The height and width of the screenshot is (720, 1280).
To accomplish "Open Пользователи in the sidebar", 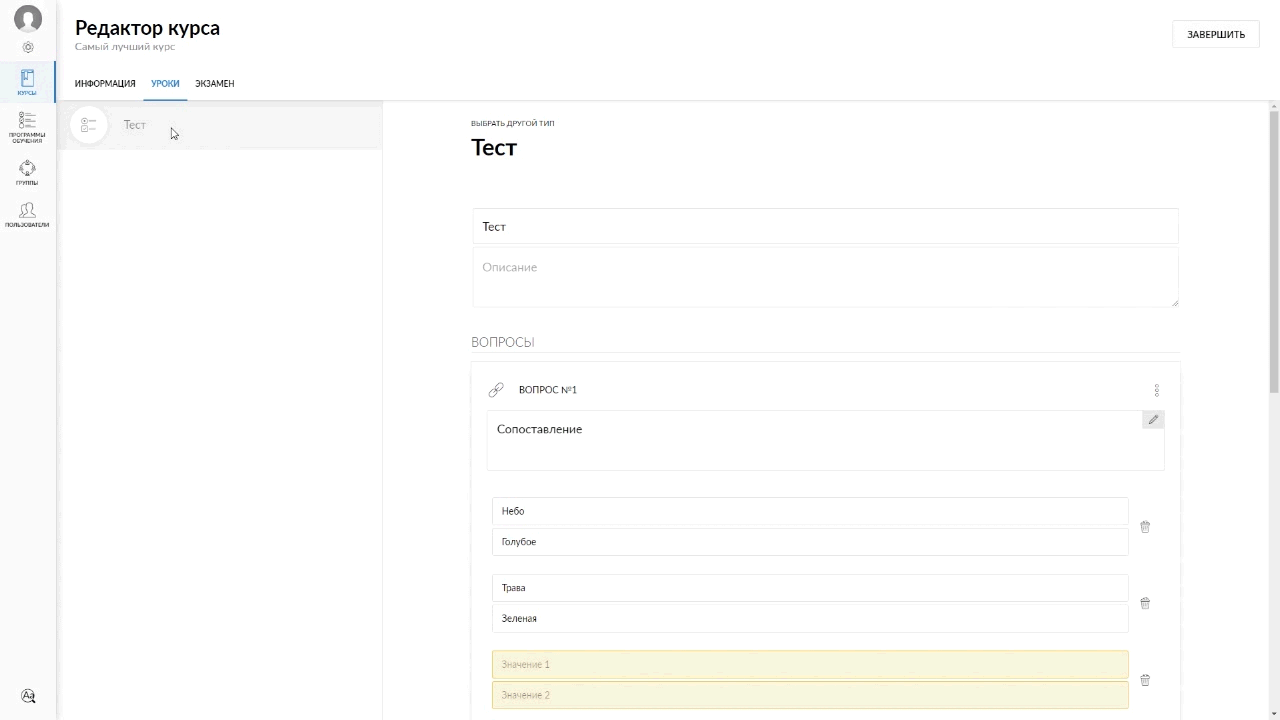I will [x=27, y=215].
